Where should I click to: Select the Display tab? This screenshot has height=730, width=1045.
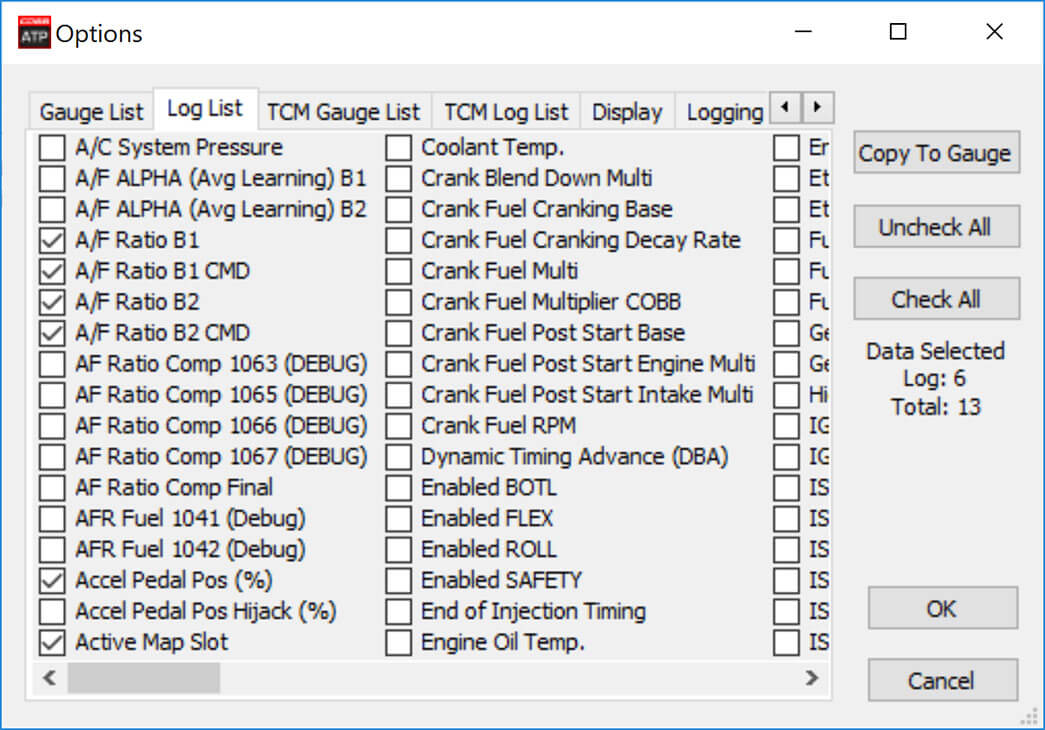[x=627, y=111]
